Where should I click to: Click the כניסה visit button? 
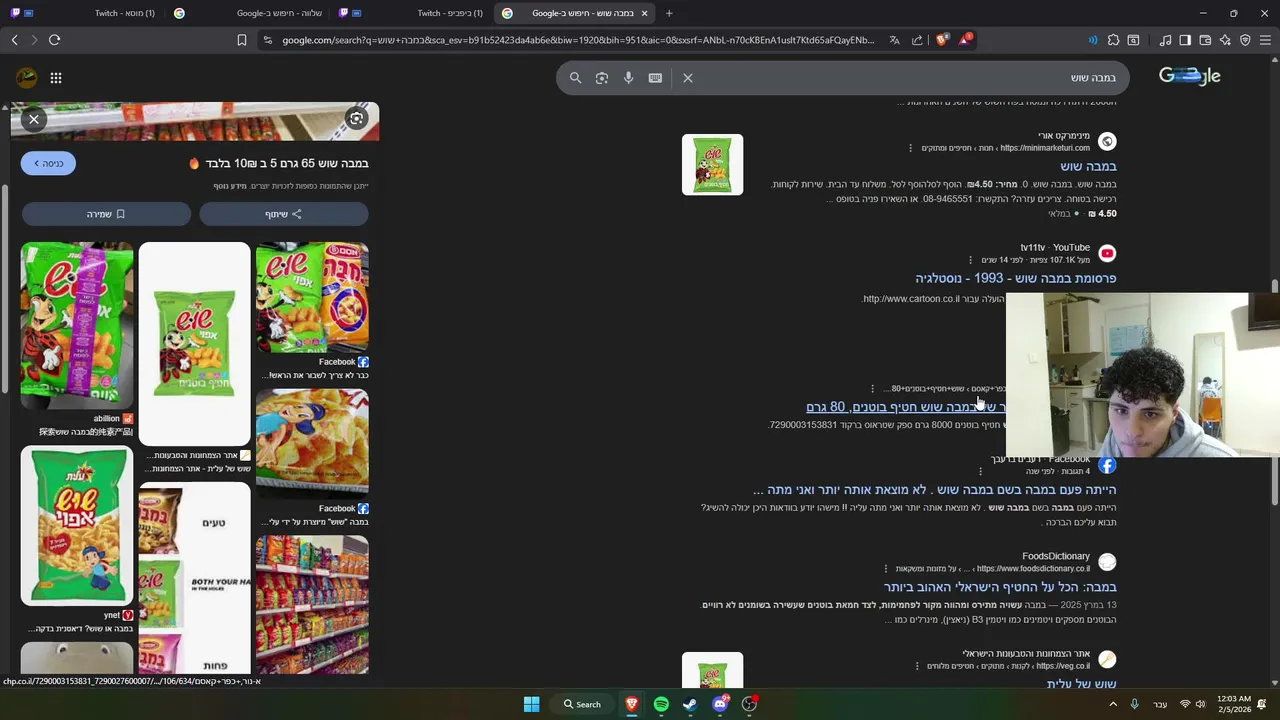(48, 163)
